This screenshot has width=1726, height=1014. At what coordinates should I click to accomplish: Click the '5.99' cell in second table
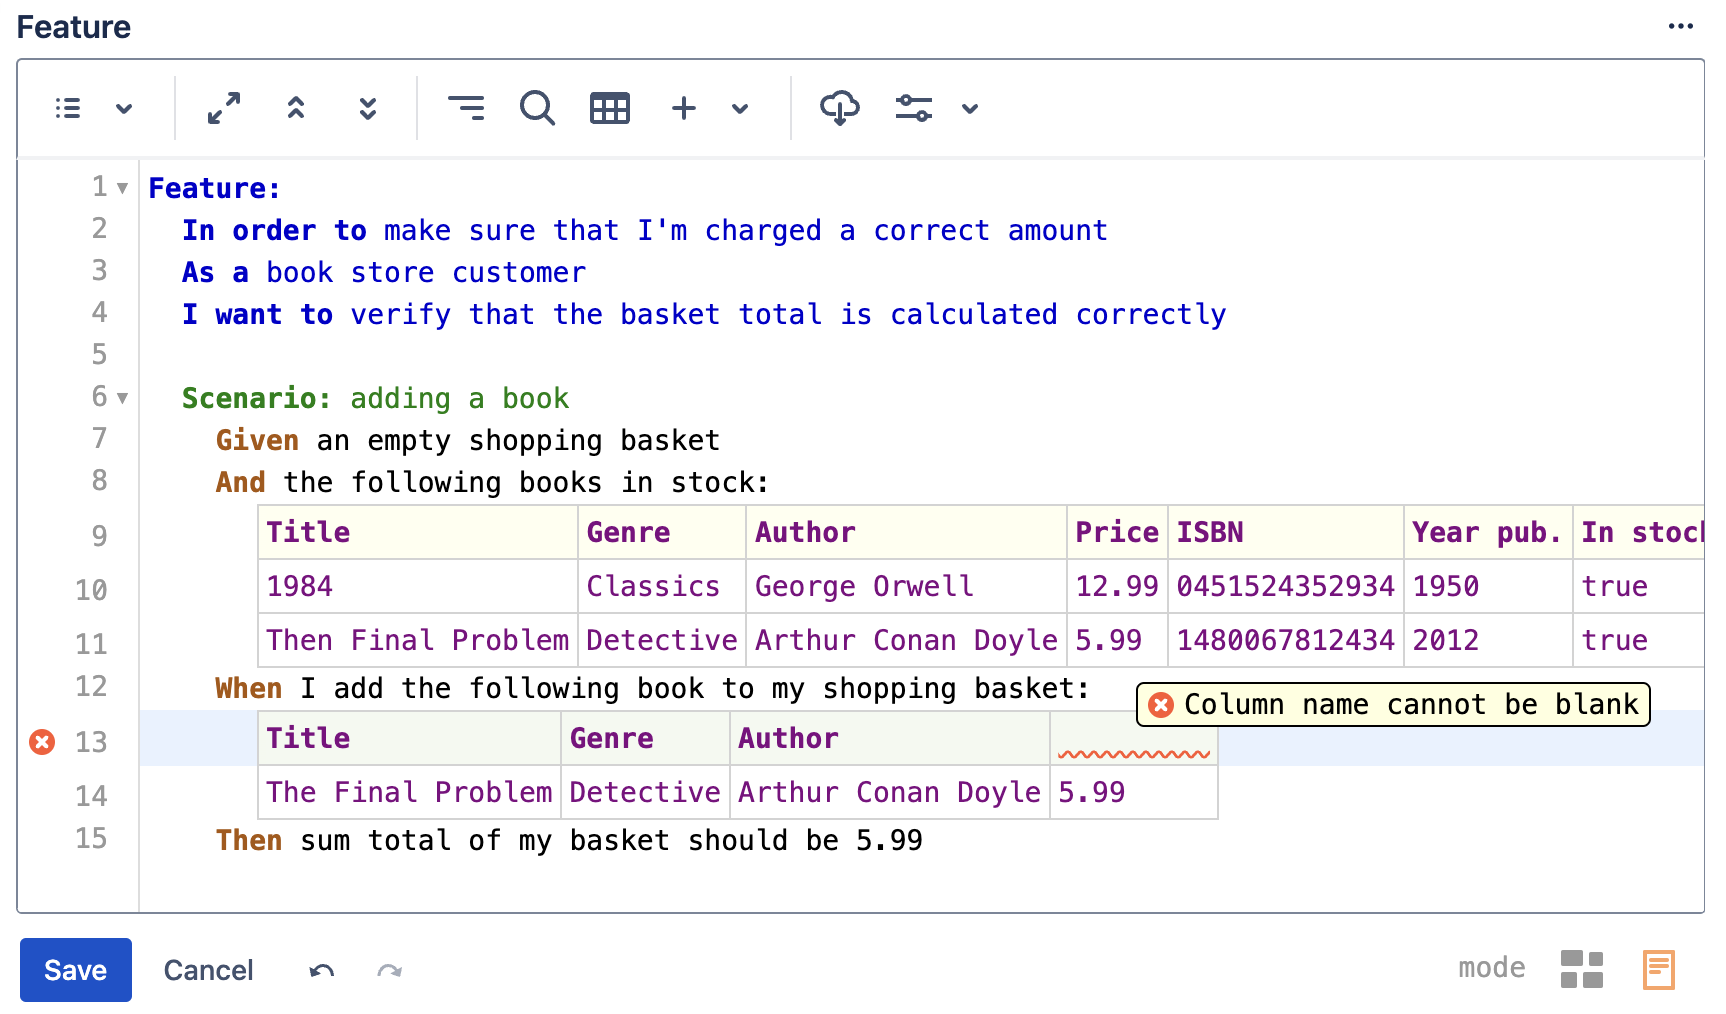(x=1134, y=792)
